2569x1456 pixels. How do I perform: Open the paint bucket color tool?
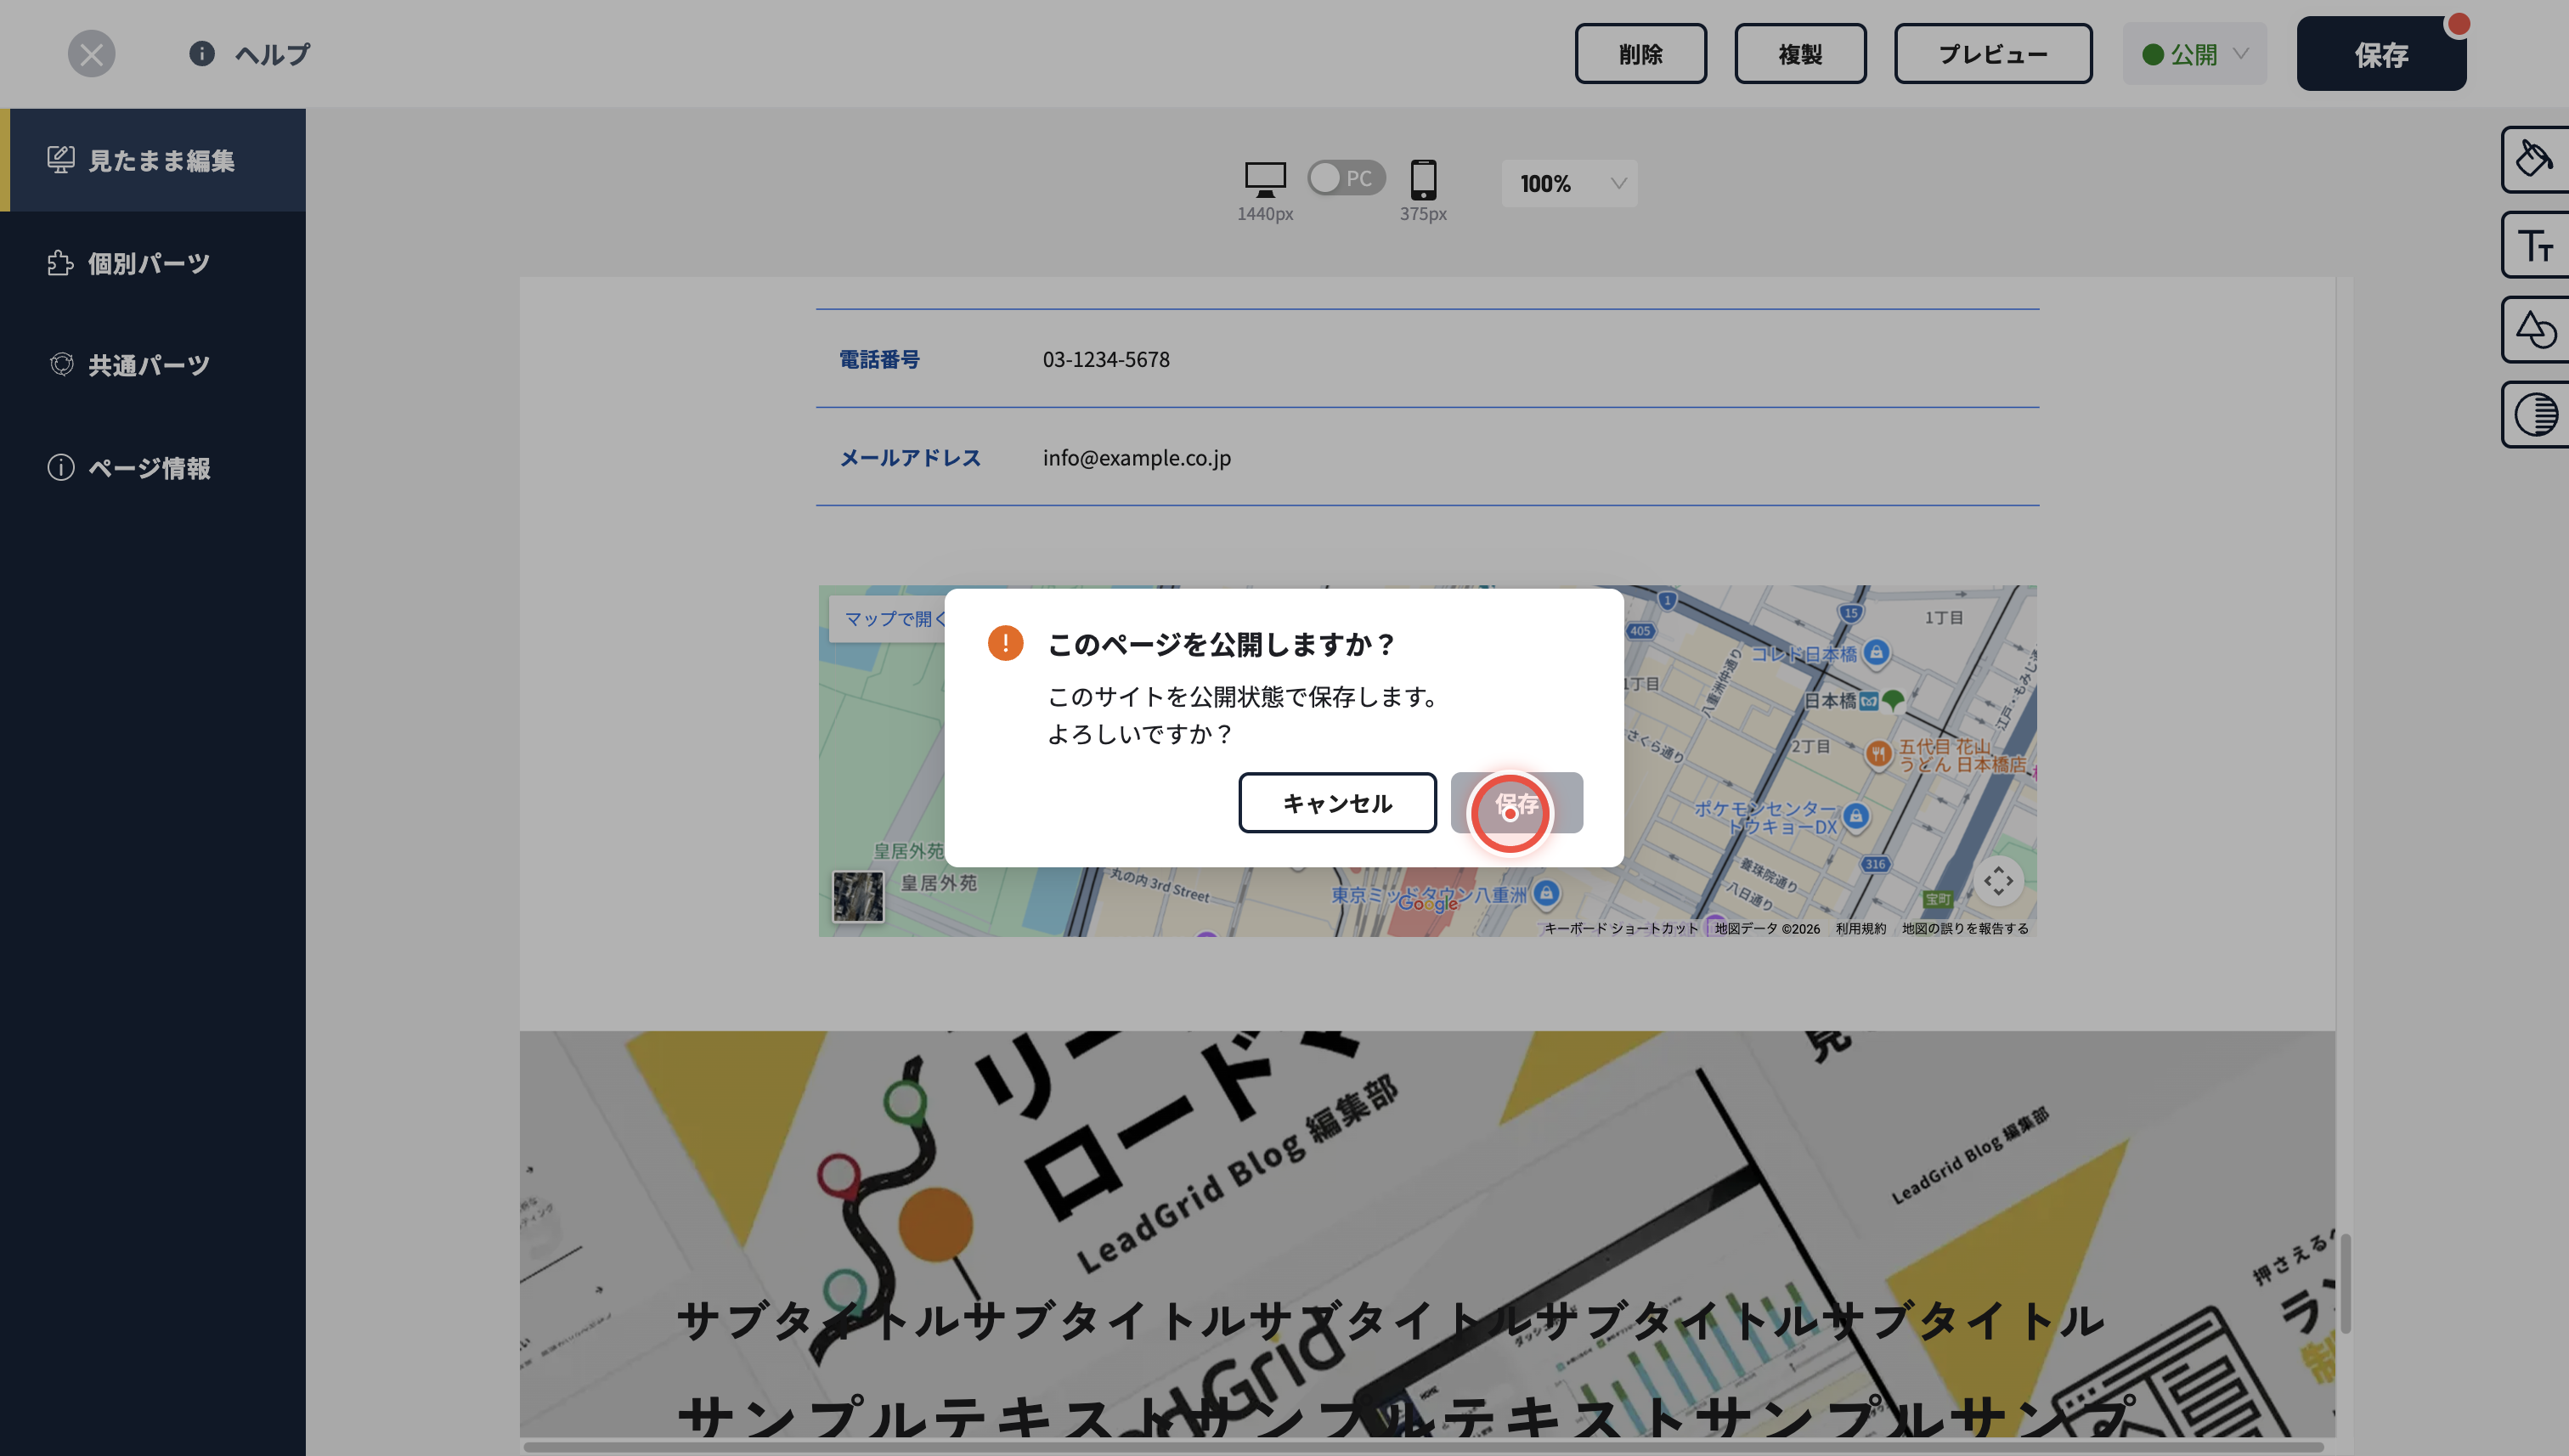click(2535, 159)
